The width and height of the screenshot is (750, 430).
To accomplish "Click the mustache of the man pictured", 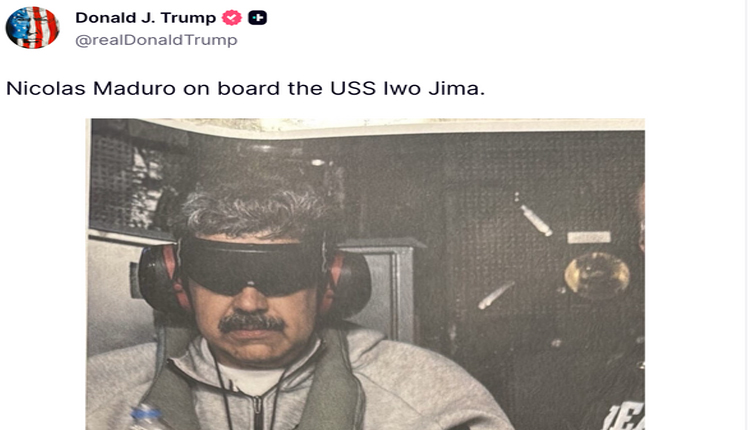I will point(252,323).
